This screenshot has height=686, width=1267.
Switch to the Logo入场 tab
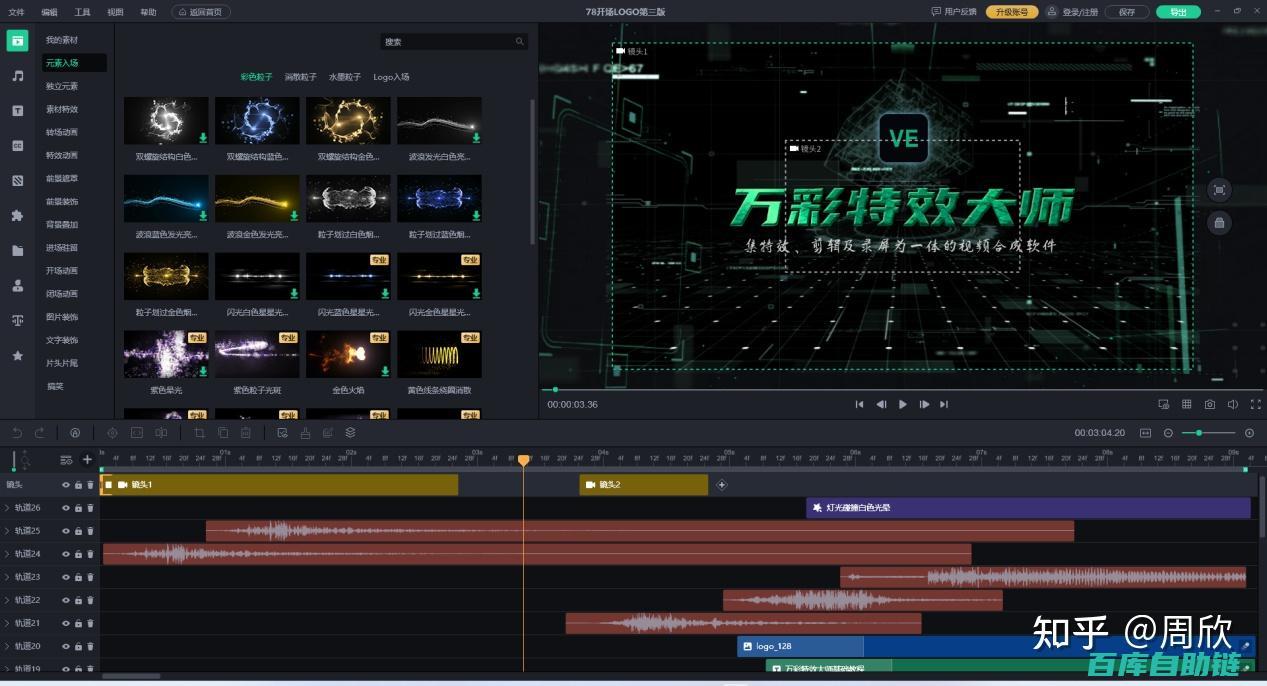(x=391, y=77)
